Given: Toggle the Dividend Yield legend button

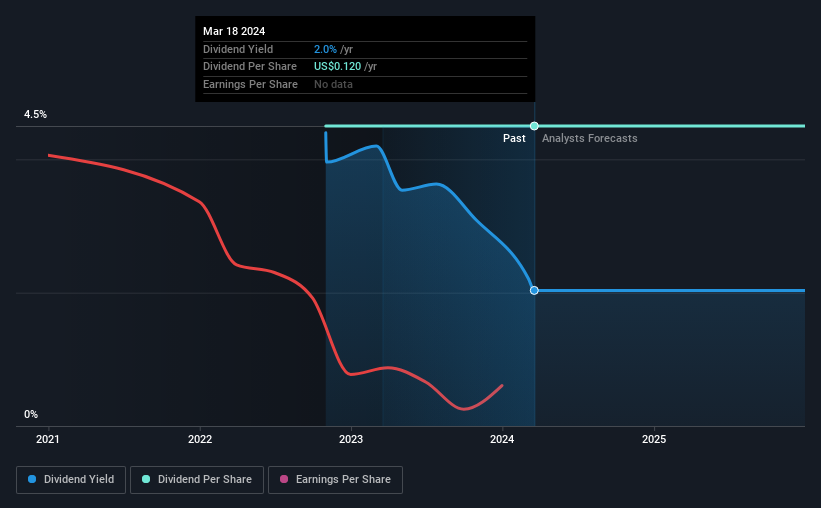Looking at the screenshot, I should 71,480.
